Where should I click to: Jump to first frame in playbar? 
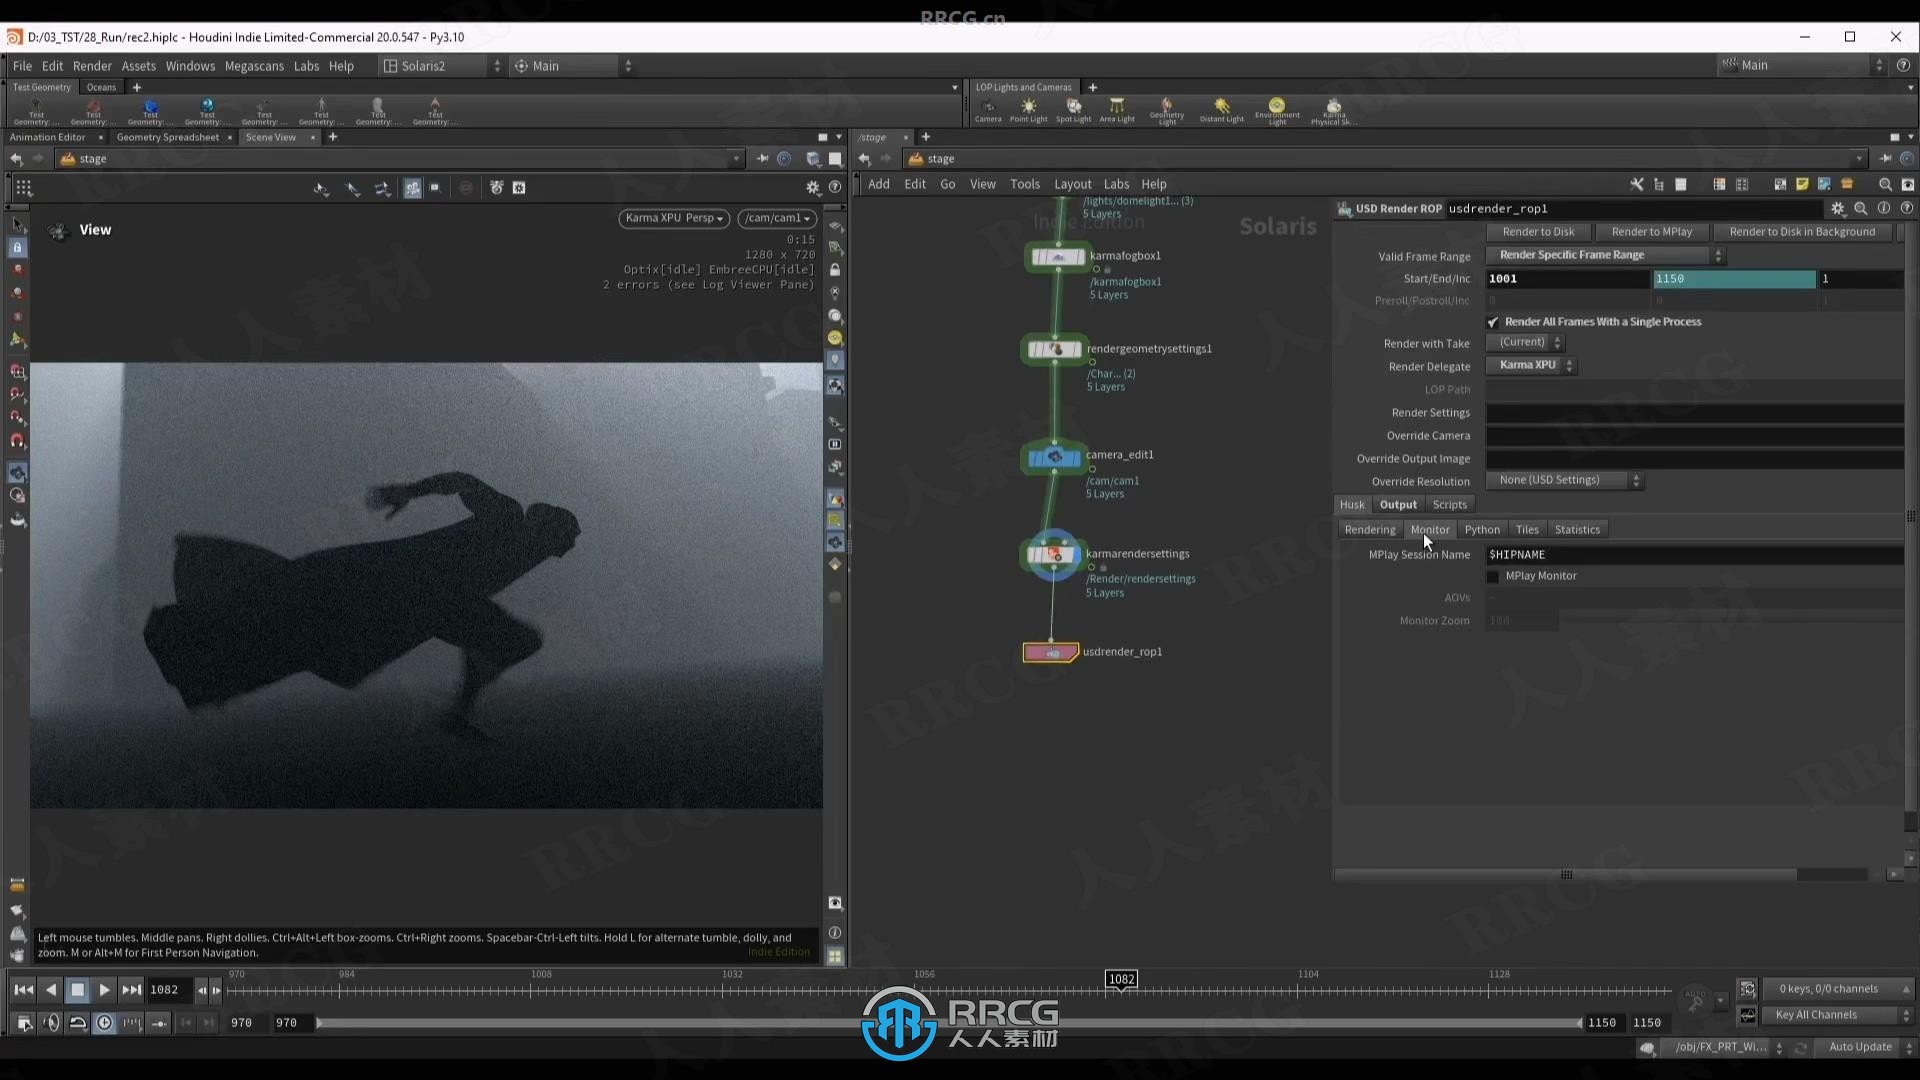pos(23,990)
